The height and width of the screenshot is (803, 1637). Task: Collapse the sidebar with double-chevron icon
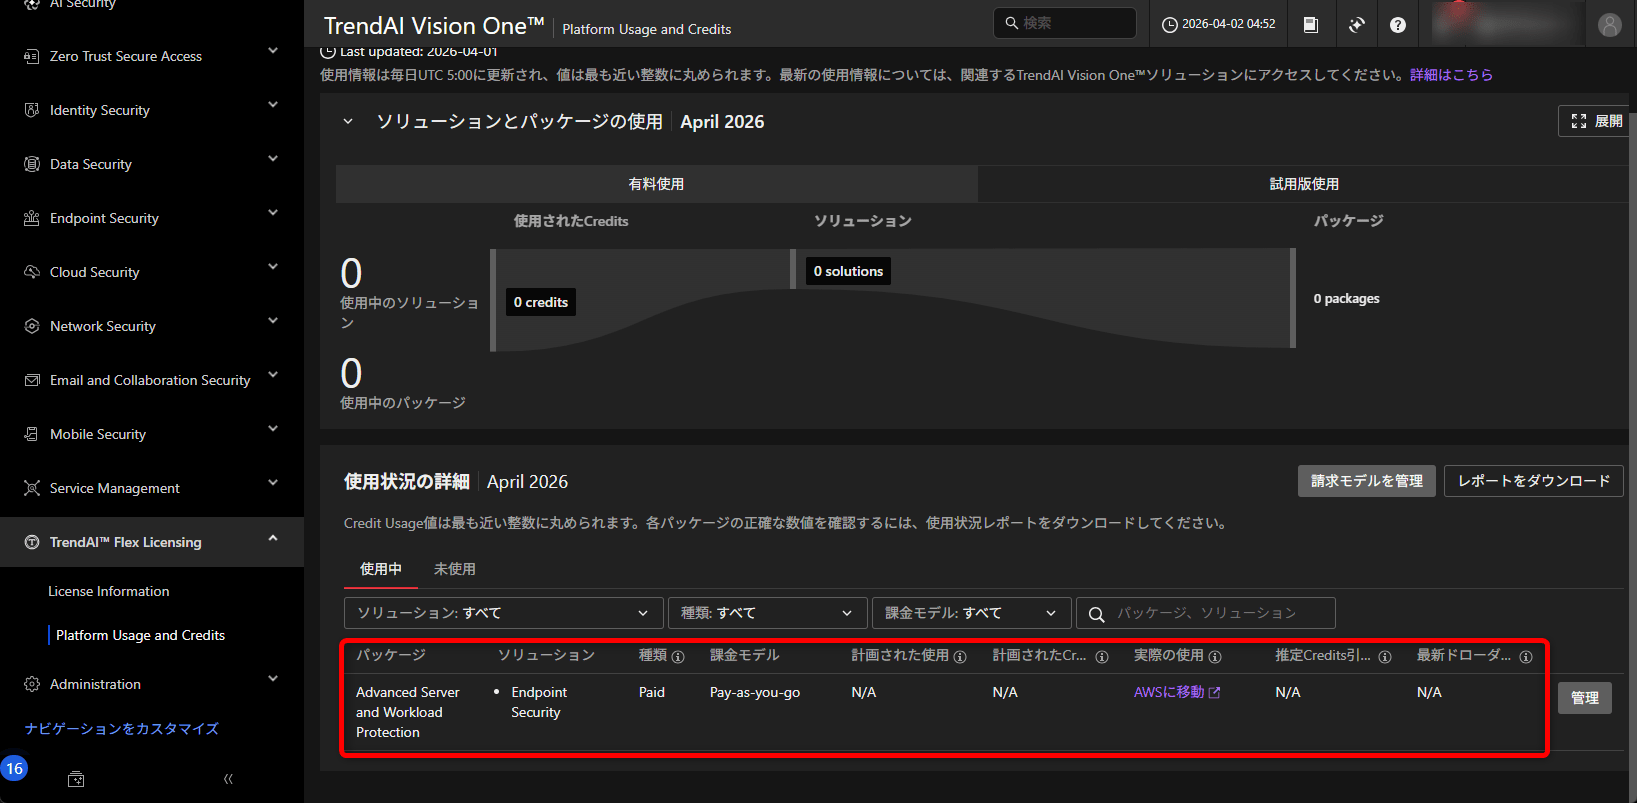[x=228, y=779]
